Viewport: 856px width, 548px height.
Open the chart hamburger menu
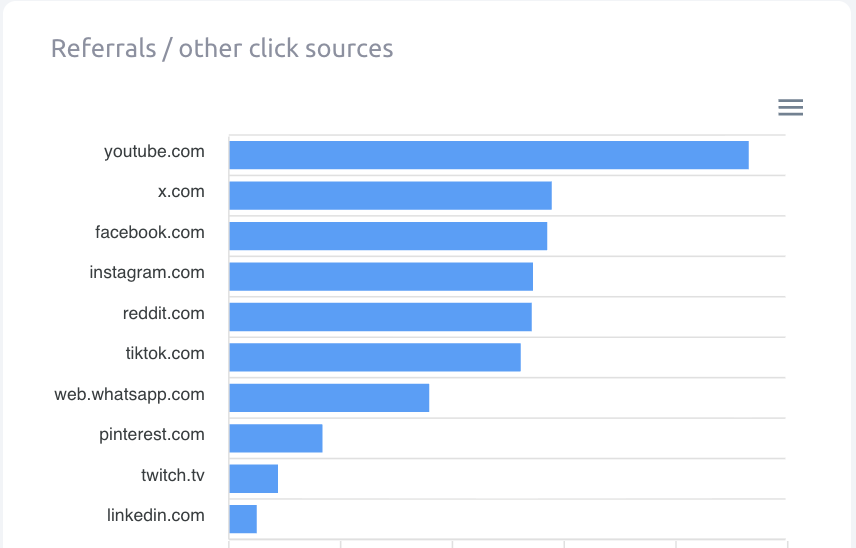pyautogui.click(x=790, y=108)
